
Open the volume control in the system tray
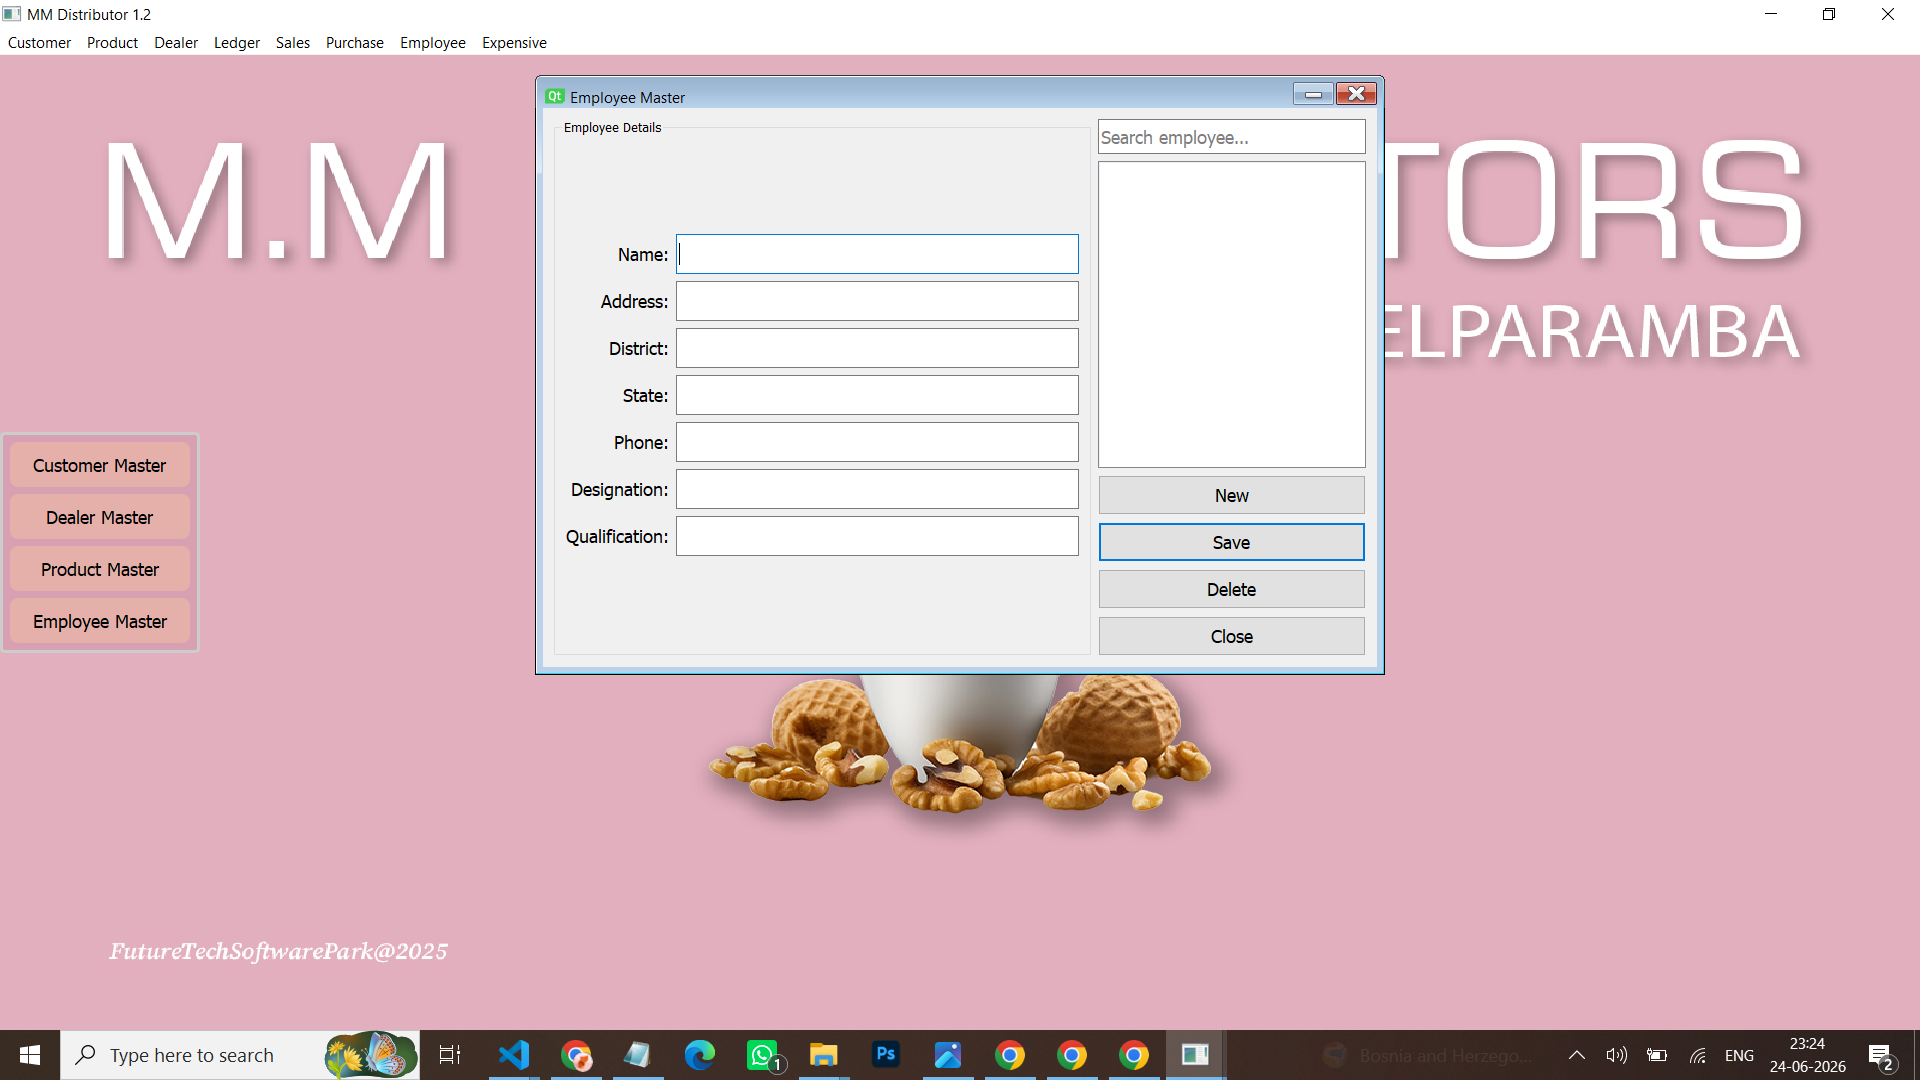point(1617,1055)
